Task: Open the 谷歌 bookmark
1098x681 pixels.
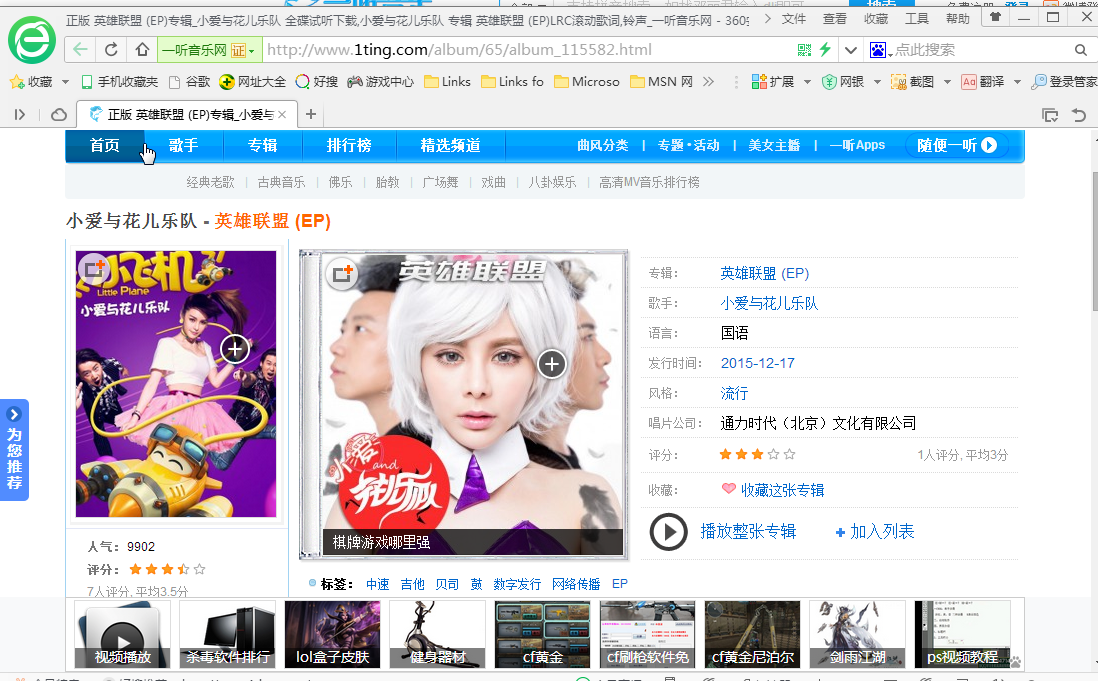Action: (x=190, y=82)
